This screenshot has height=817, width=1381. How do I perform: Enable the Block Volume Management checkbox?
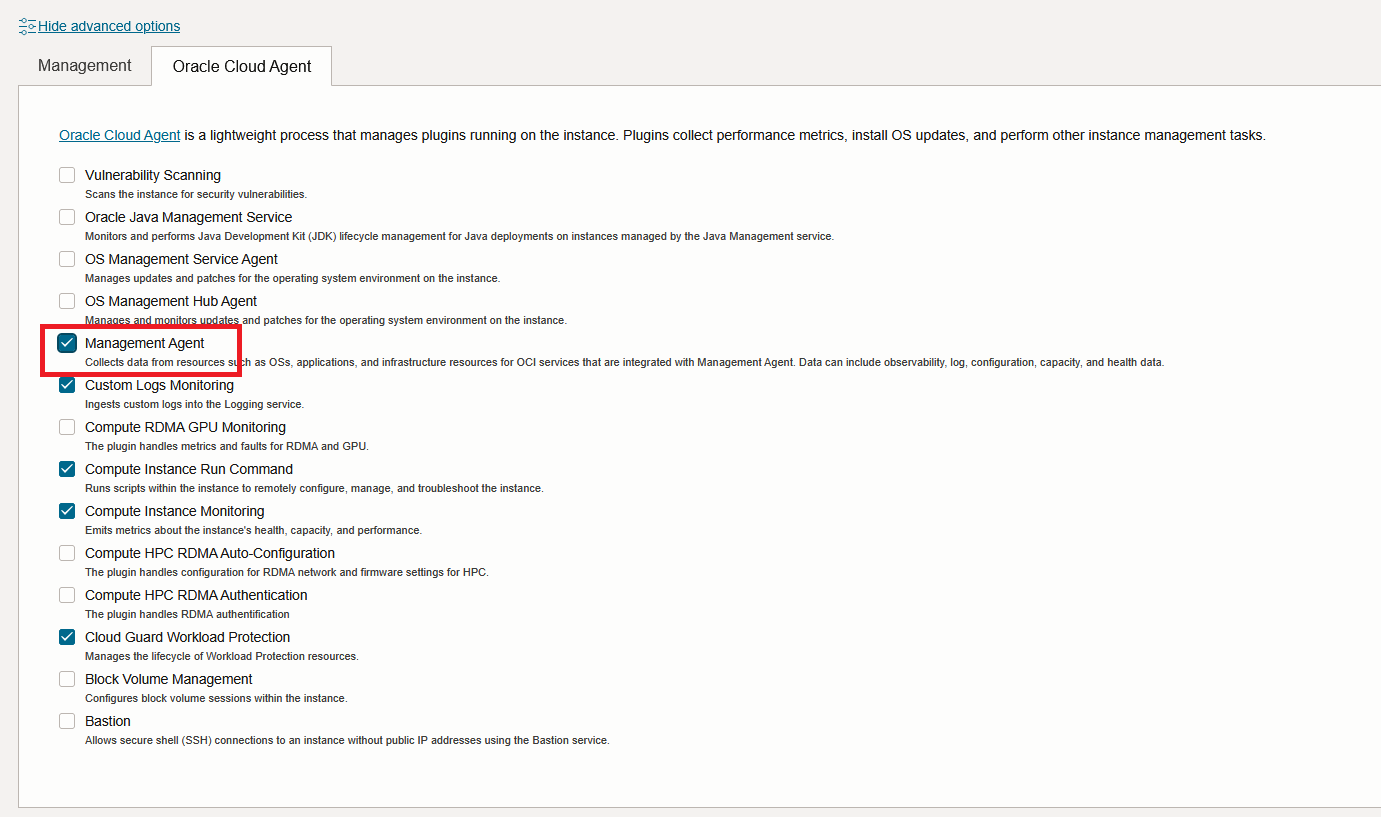point(67,679)
